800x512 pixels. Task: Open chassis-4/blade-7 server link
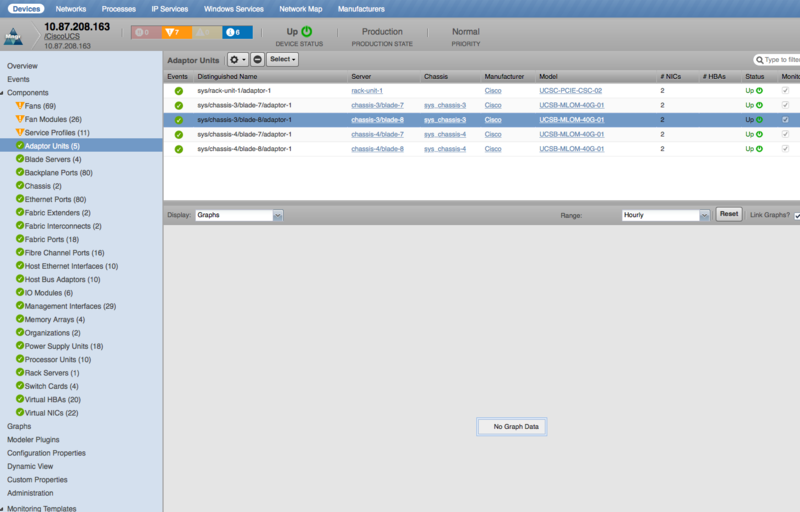pos(378,135)
